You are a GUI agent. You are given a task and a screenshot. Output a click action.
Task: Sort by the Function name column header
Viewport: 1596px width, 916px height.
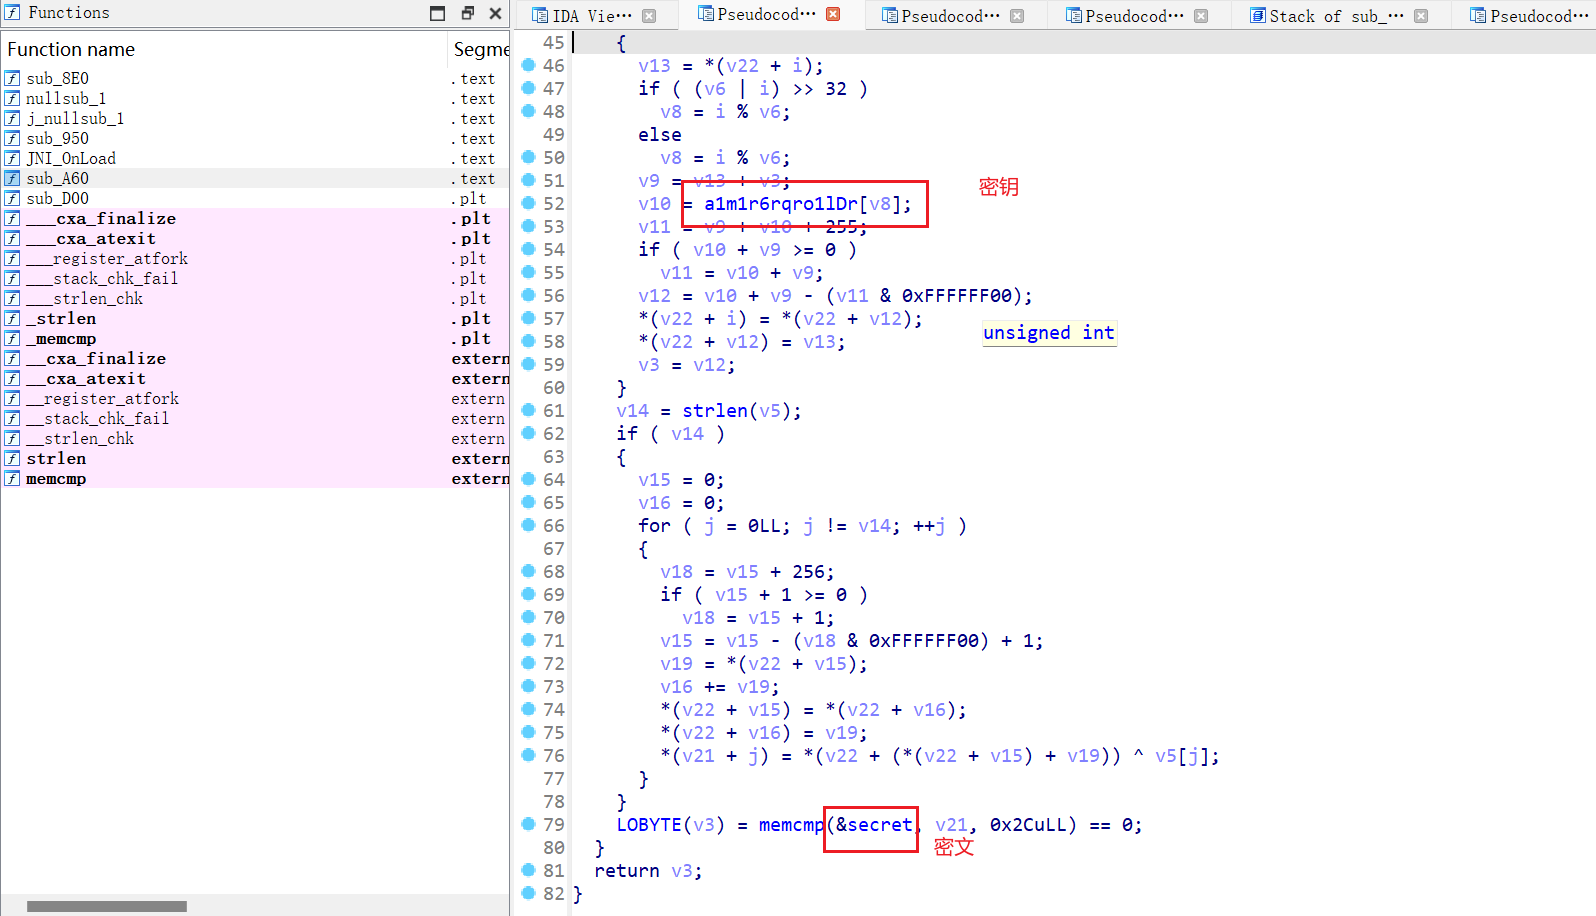tap(71, 49)
